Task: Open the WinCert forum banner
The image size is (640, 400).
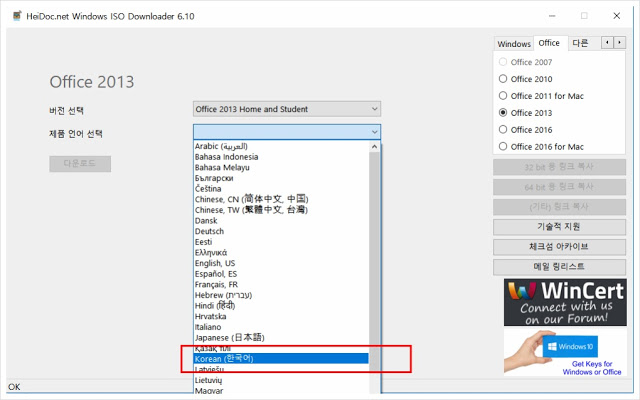Action: tap(565, 302)
